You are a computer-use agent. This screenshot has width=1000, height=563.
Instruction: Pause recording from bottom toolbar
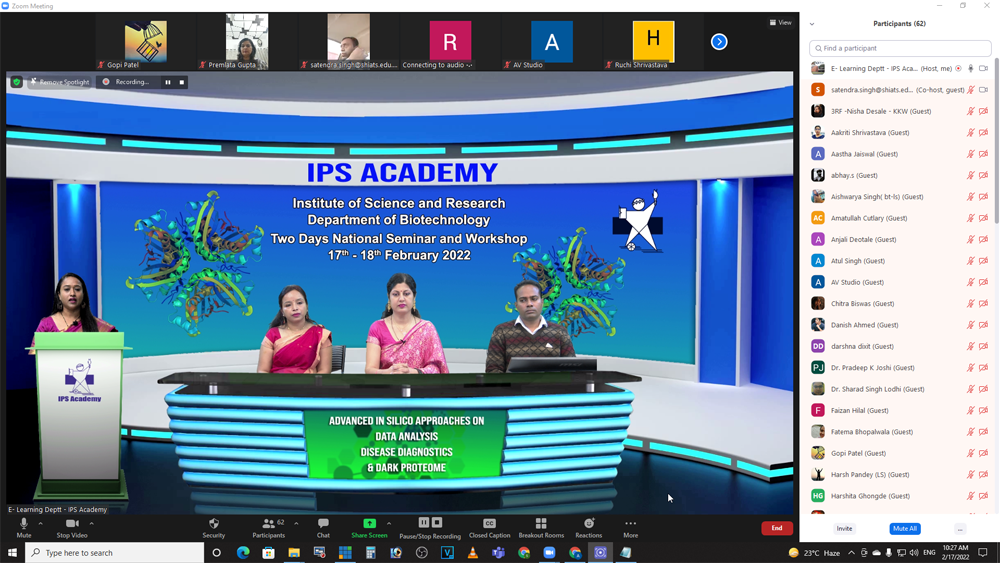pos(423,522)
